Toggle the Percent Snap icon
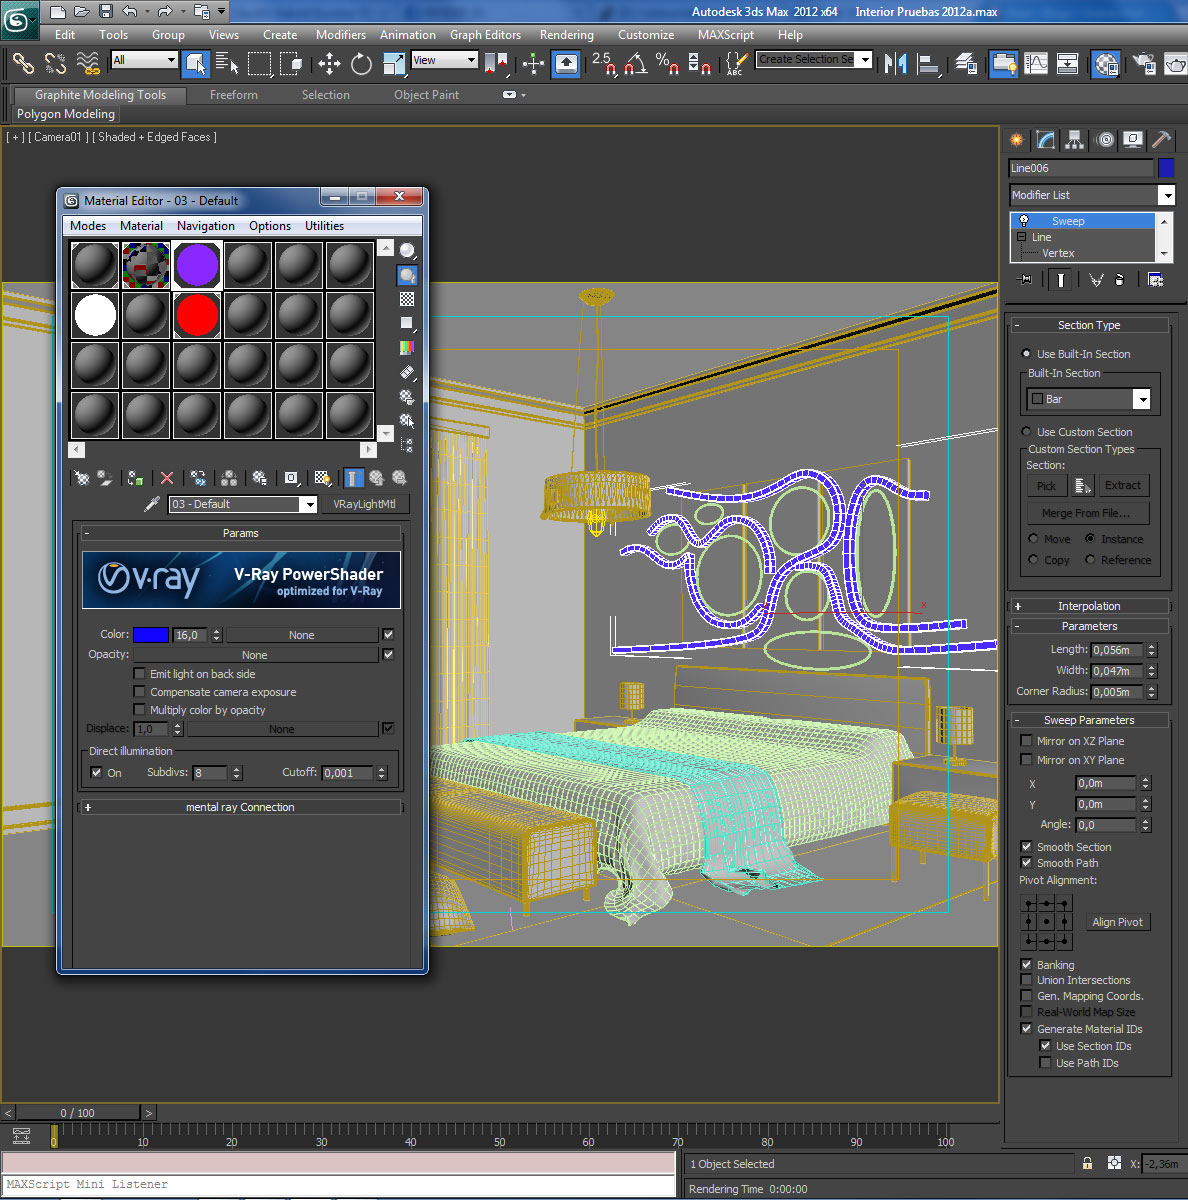Screen dimensions: 1188x1200 click(667, 64)
